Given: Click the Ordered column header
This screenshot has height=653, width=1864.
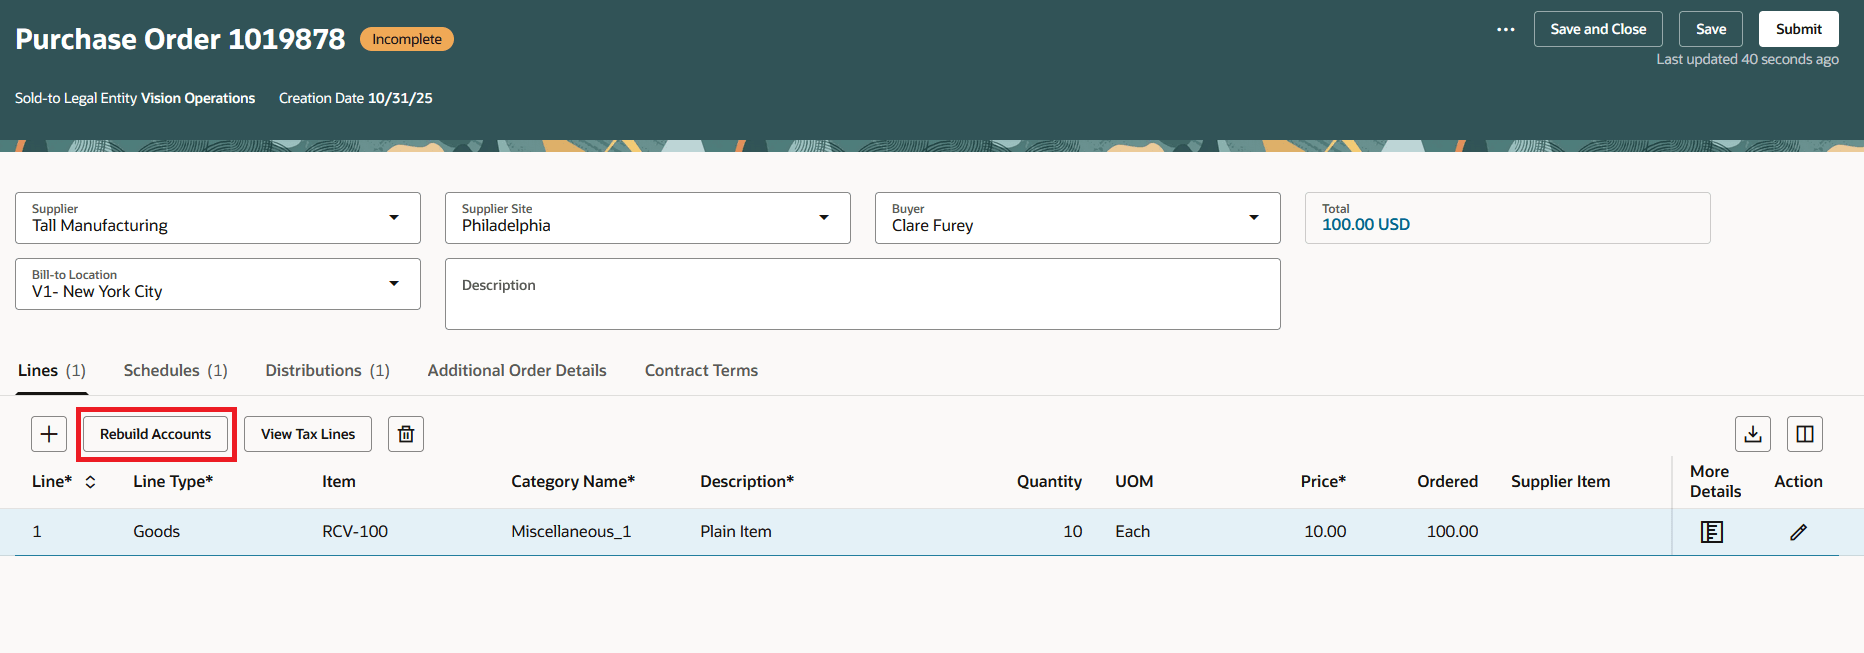Looking at the screenshot, I should (1447, 482).
